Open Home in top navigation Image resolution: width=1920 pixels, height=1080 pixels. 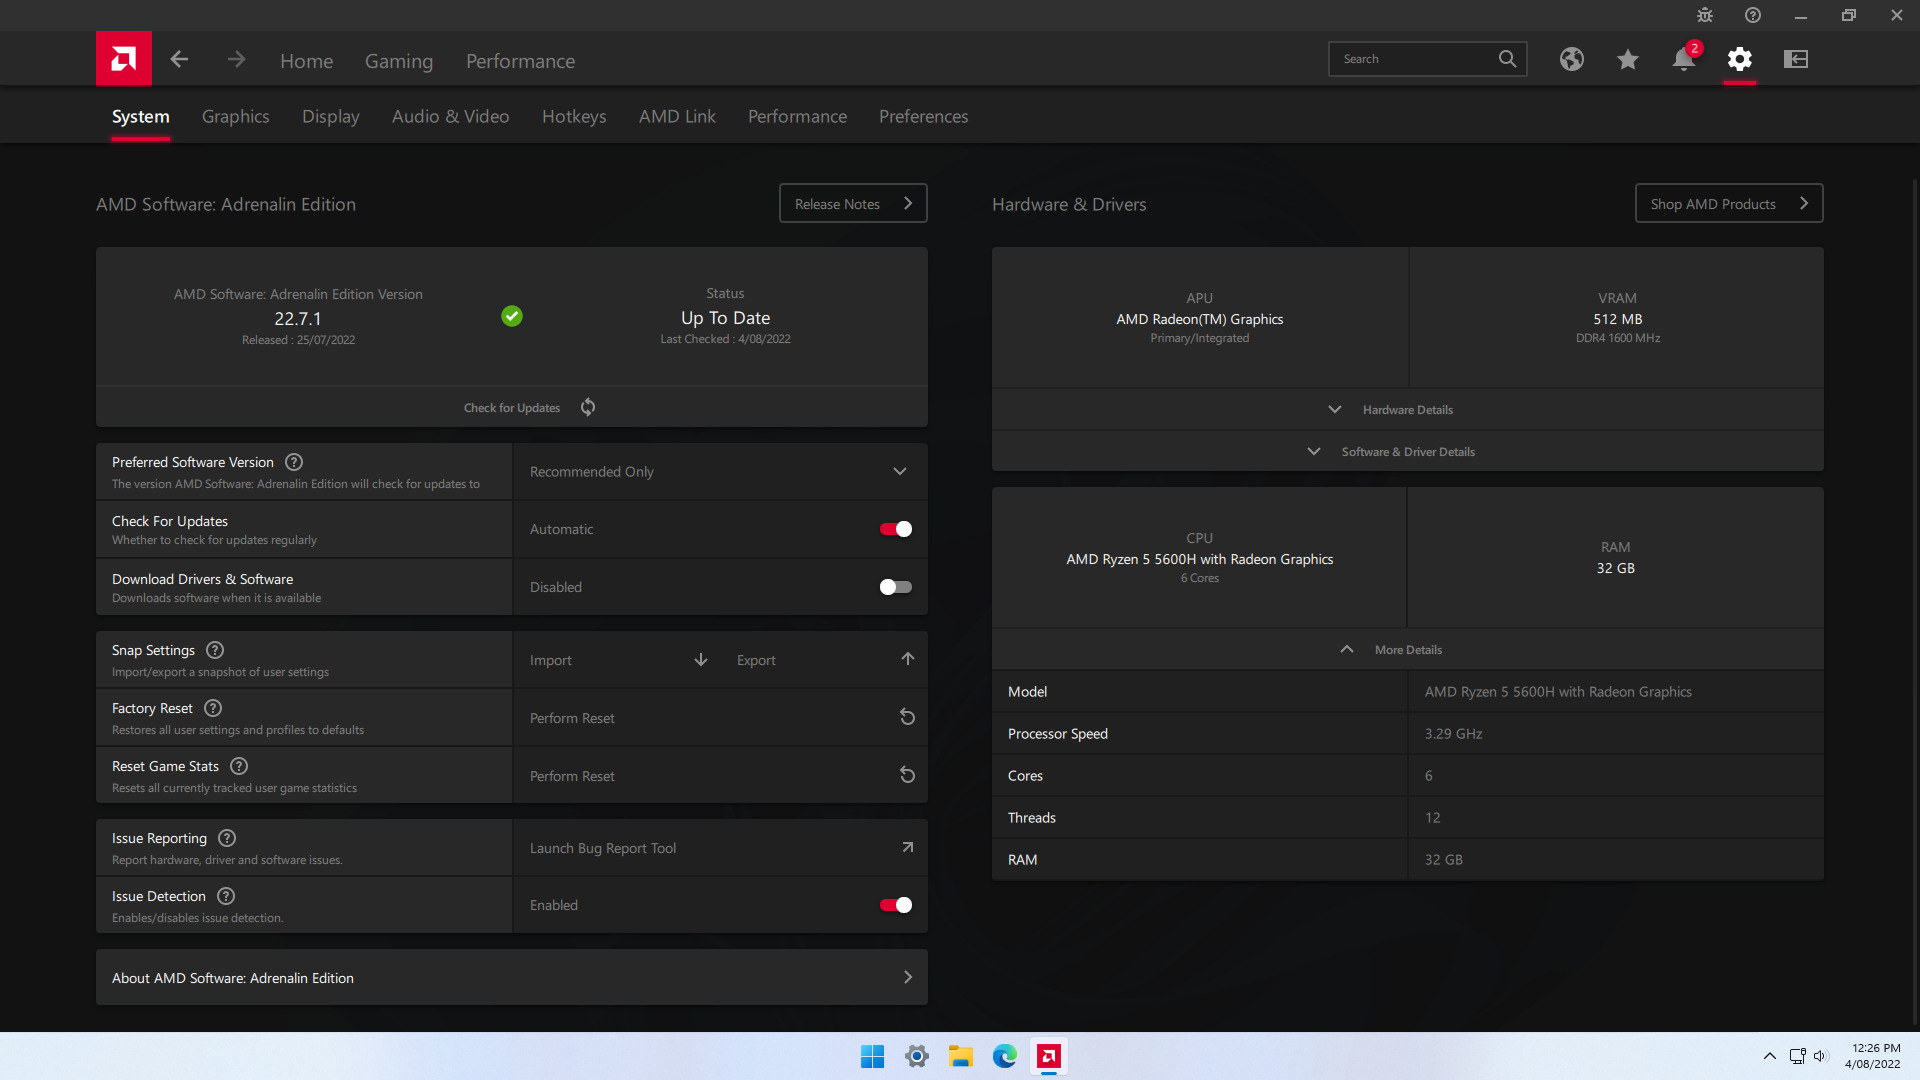coord(306,61)
